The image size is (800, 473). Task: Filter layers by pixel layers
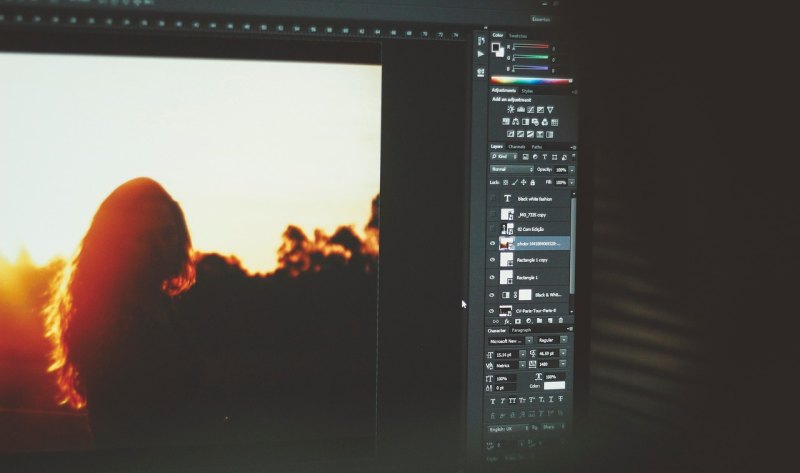point(525,157)
